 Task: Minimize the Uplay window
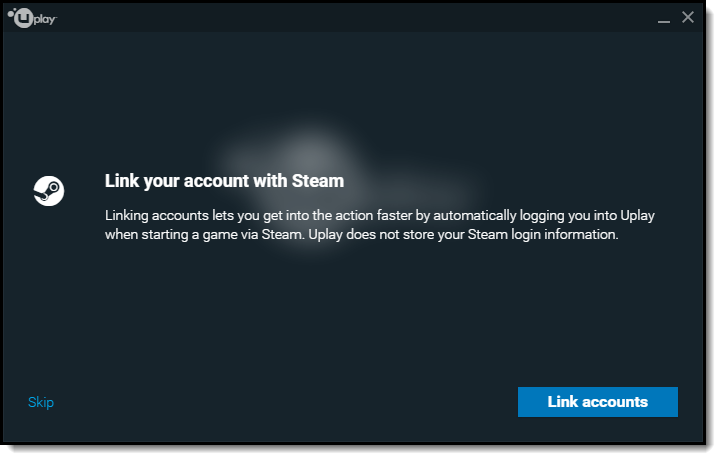tap(664, 19)
